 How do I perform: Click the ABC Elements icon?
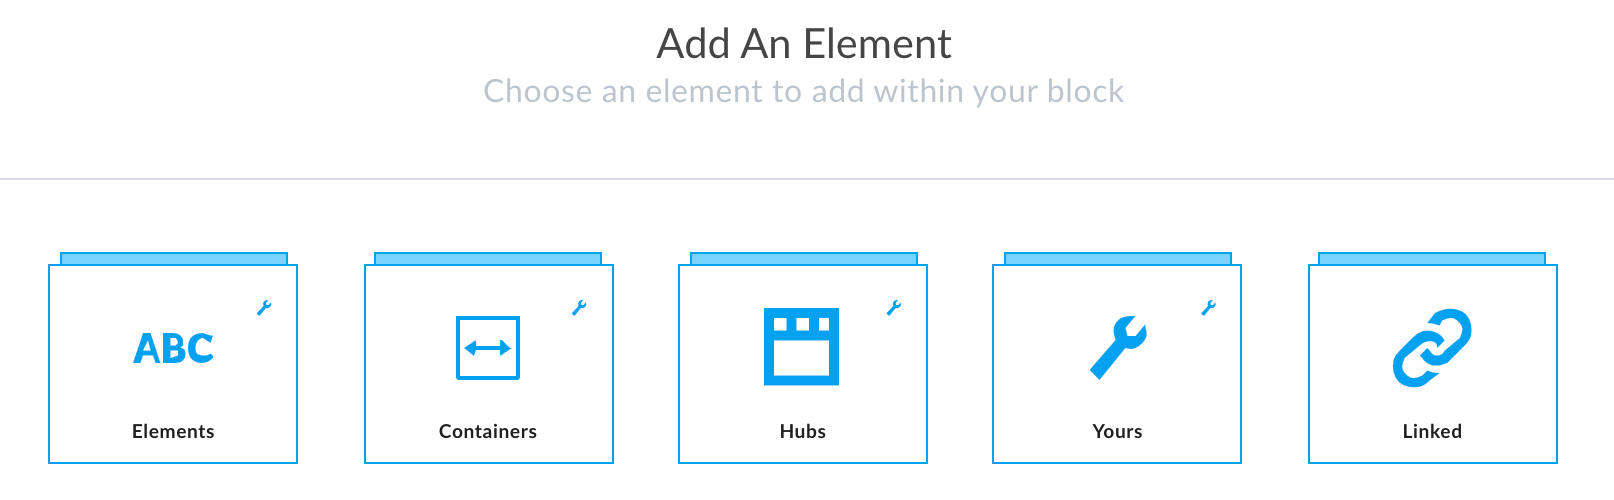173,348
